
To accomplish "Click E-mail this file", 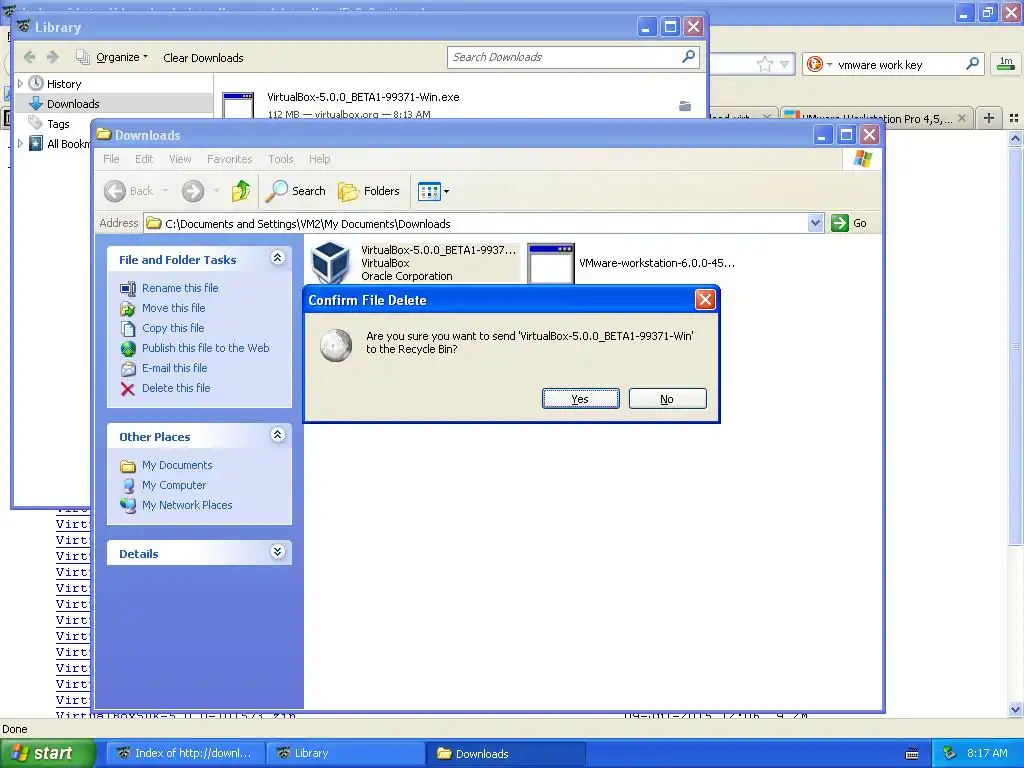I will click(x=174, y=368).
